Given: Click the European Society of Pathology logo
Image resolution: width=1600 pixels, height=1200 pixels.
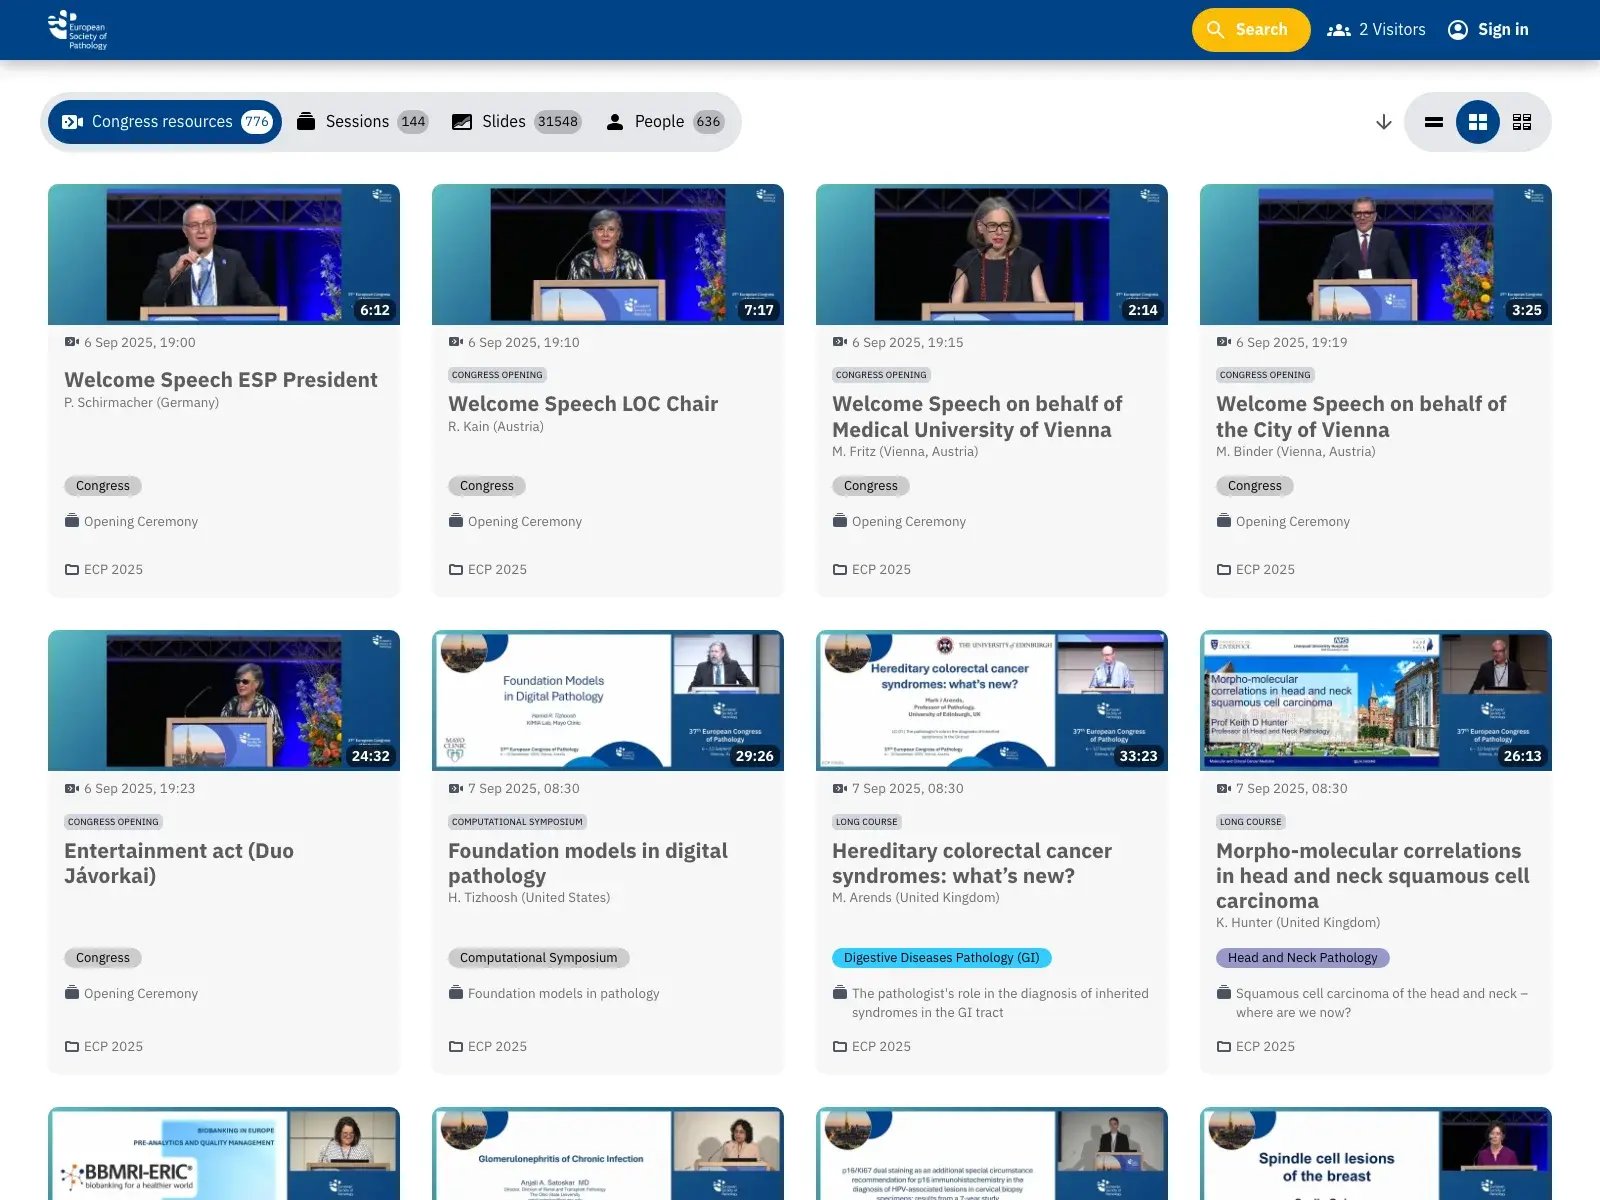Looking at the screenshot, I should point(78,30).
